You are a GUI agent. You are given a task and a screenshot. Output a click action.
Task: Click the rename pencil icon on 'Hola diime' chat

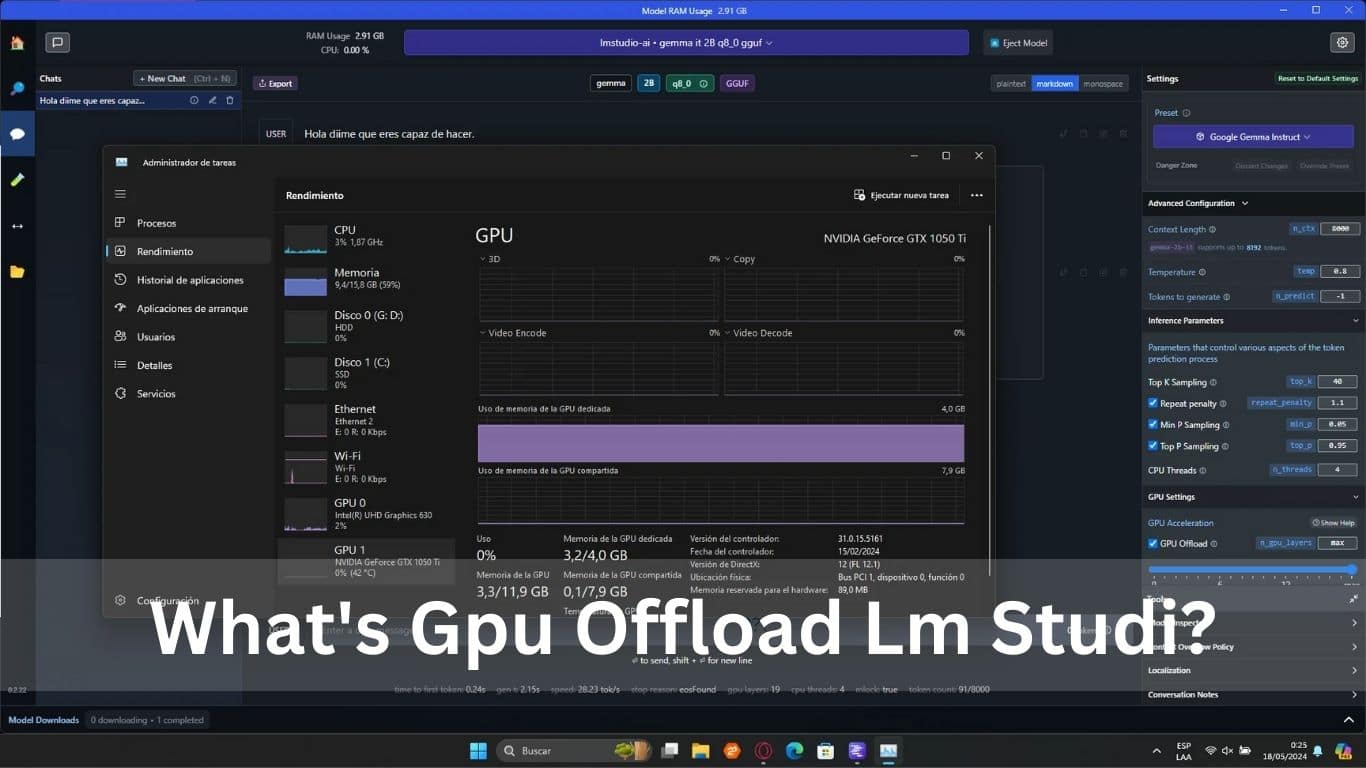point(212,101)
